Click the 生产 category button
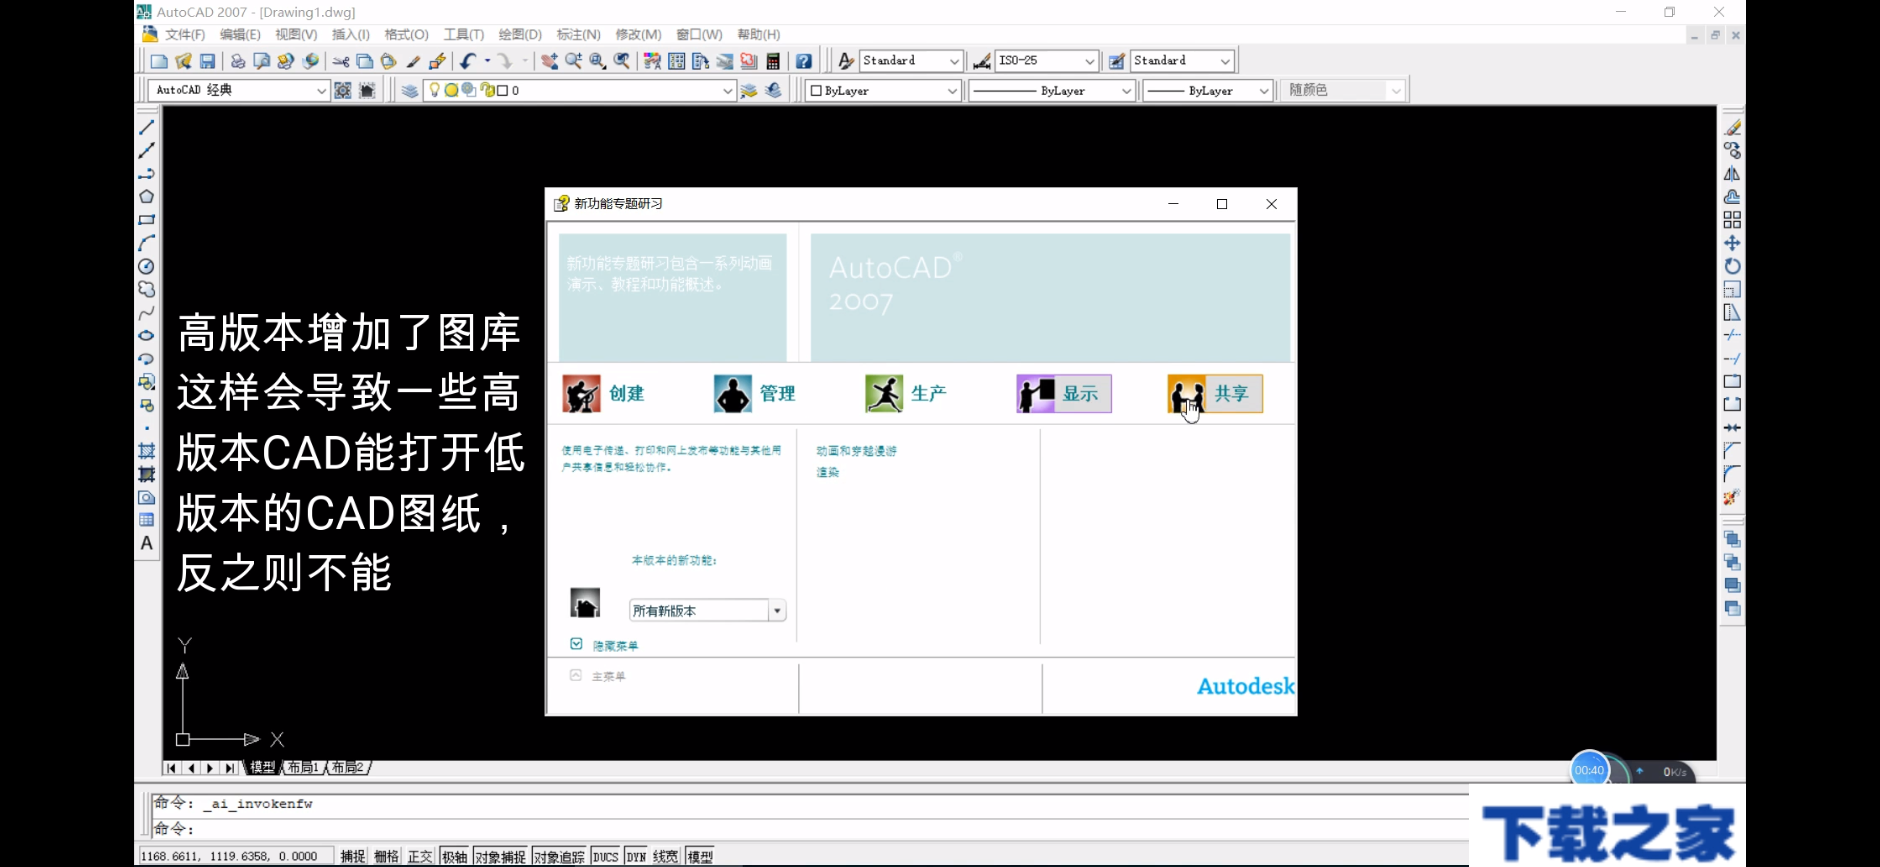1880x867 pixels. point(906,394)
